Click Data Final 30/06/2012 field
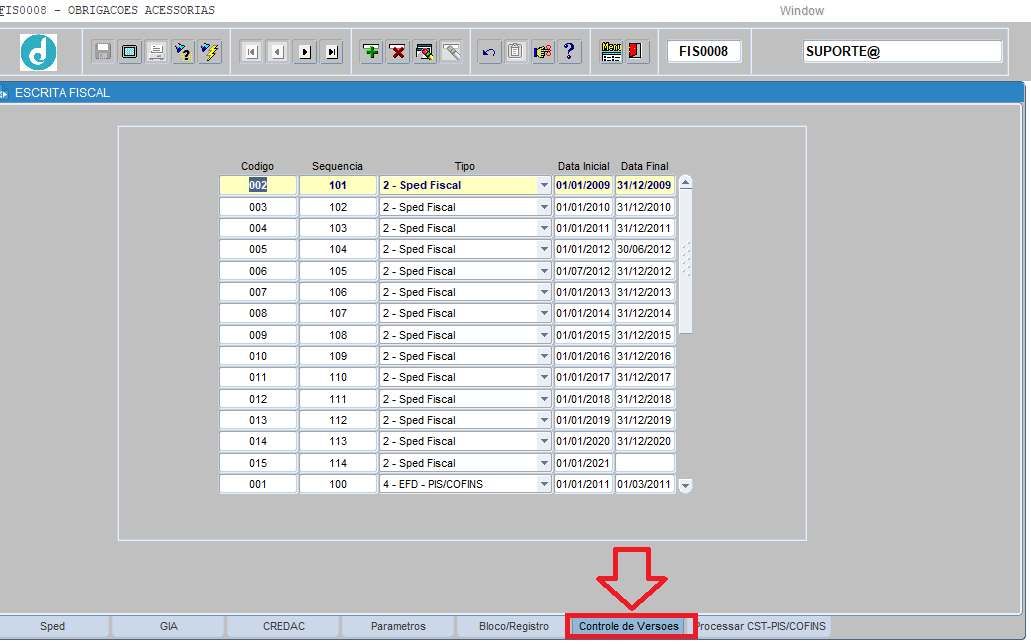This screenshot has width=1031, height=644. 644,249
